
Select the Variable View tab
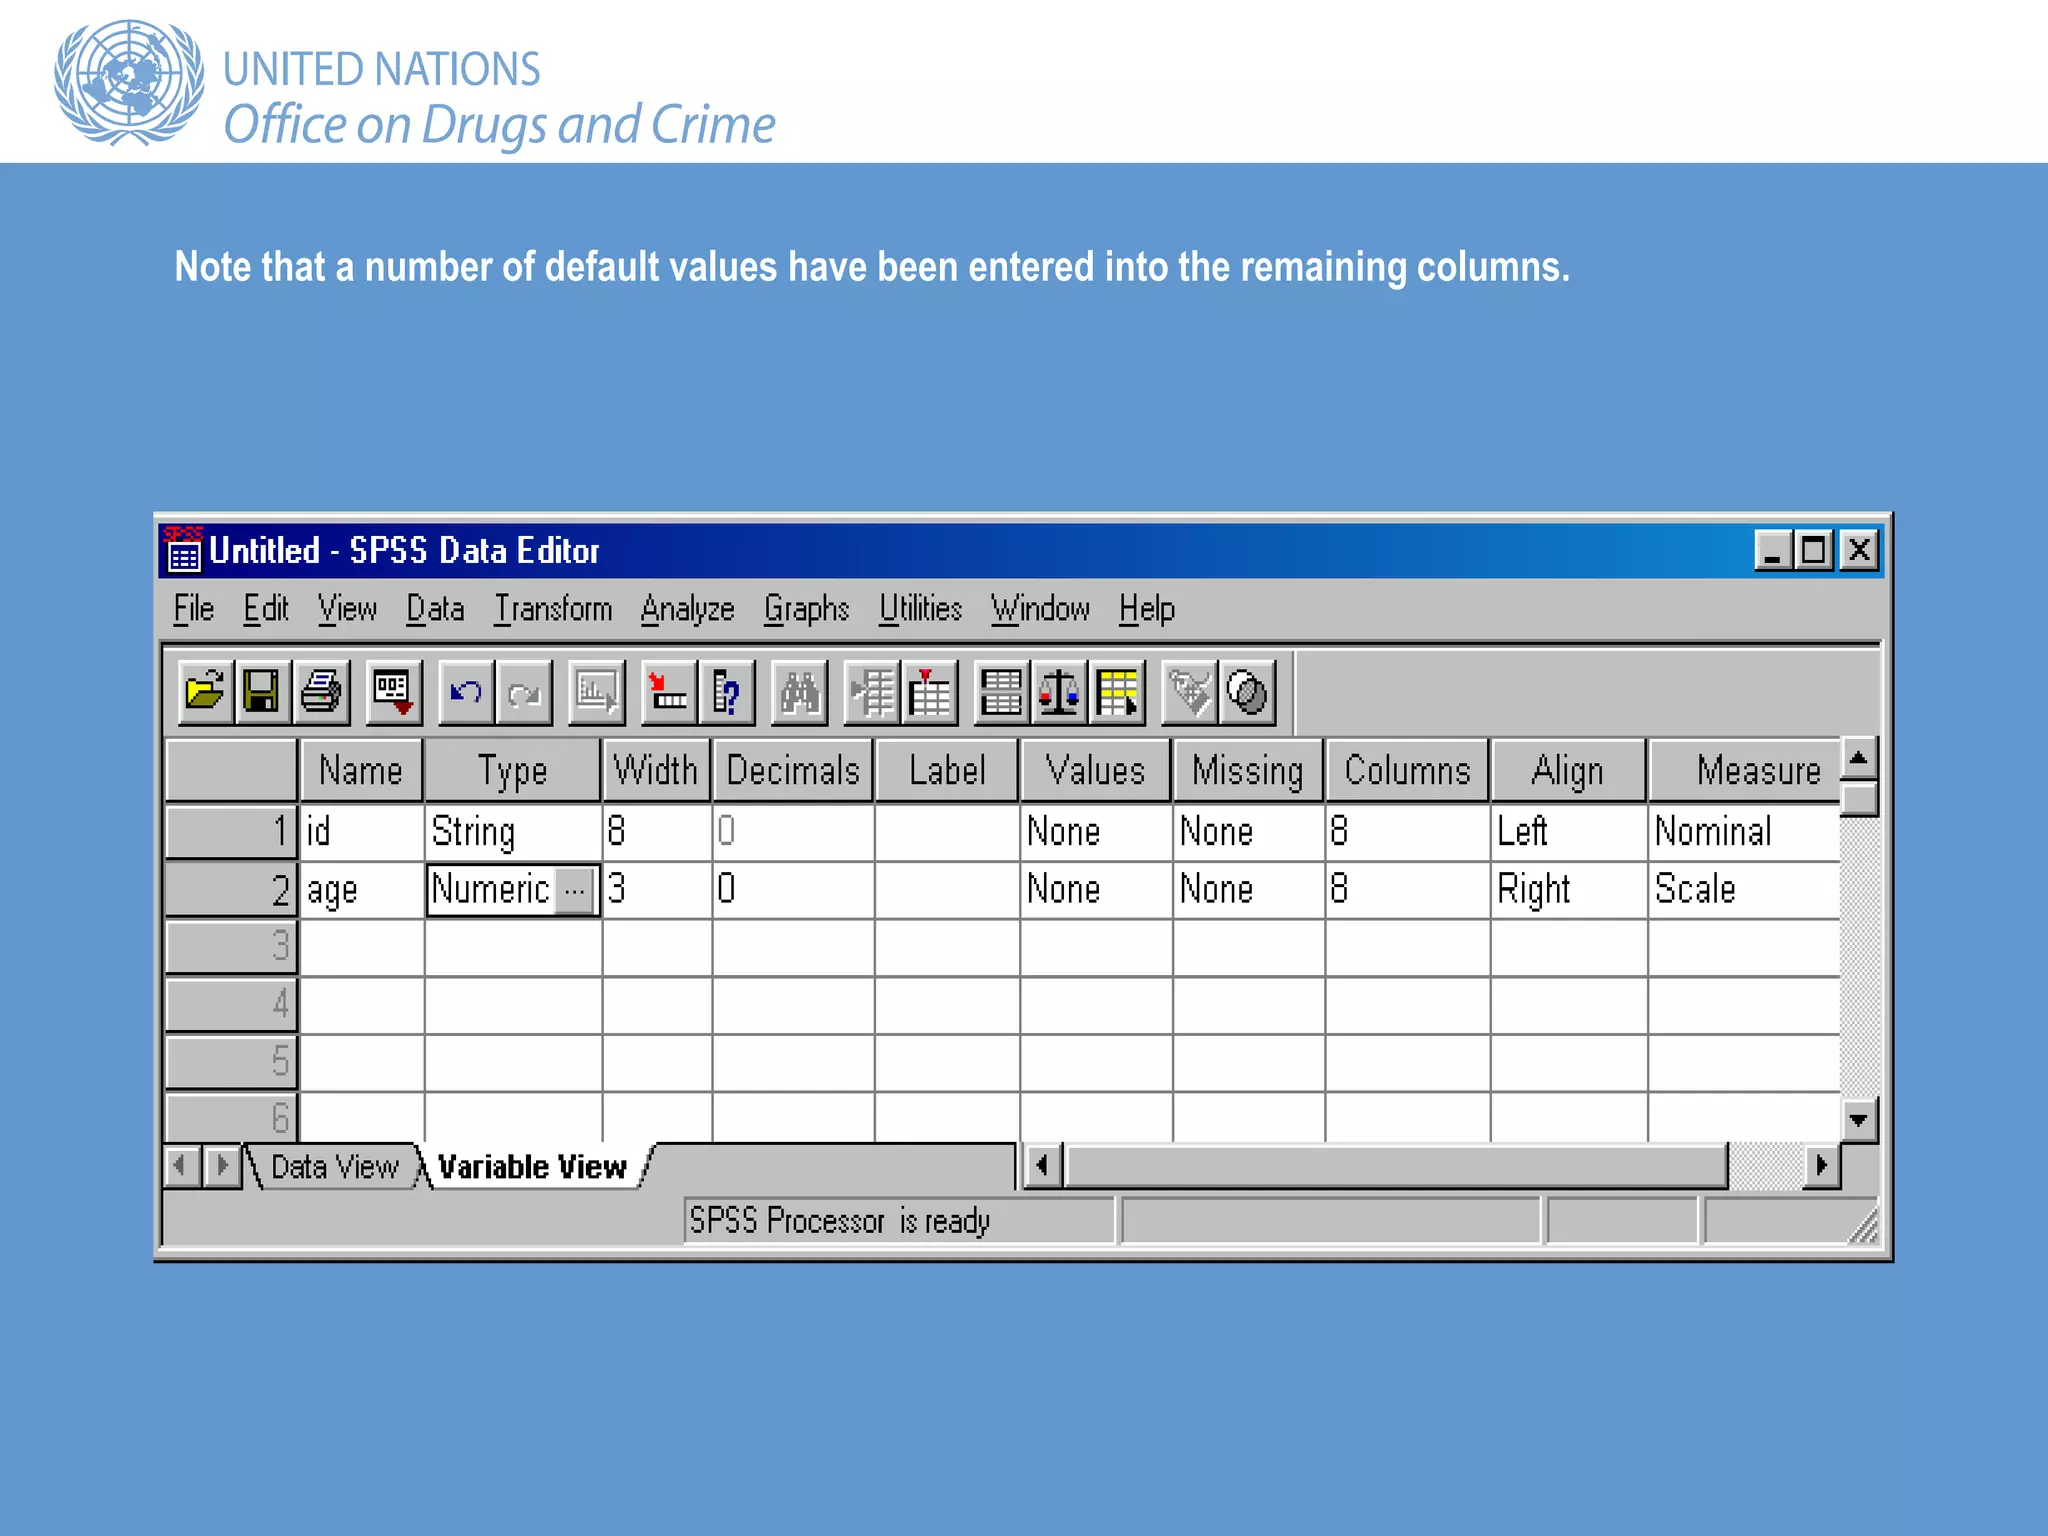point(532,1167)
